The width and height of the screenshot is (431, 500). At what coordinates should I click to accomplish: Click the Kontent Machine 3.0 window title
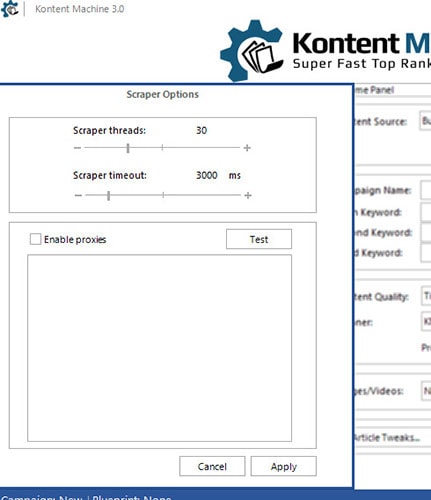pos(80,9)
